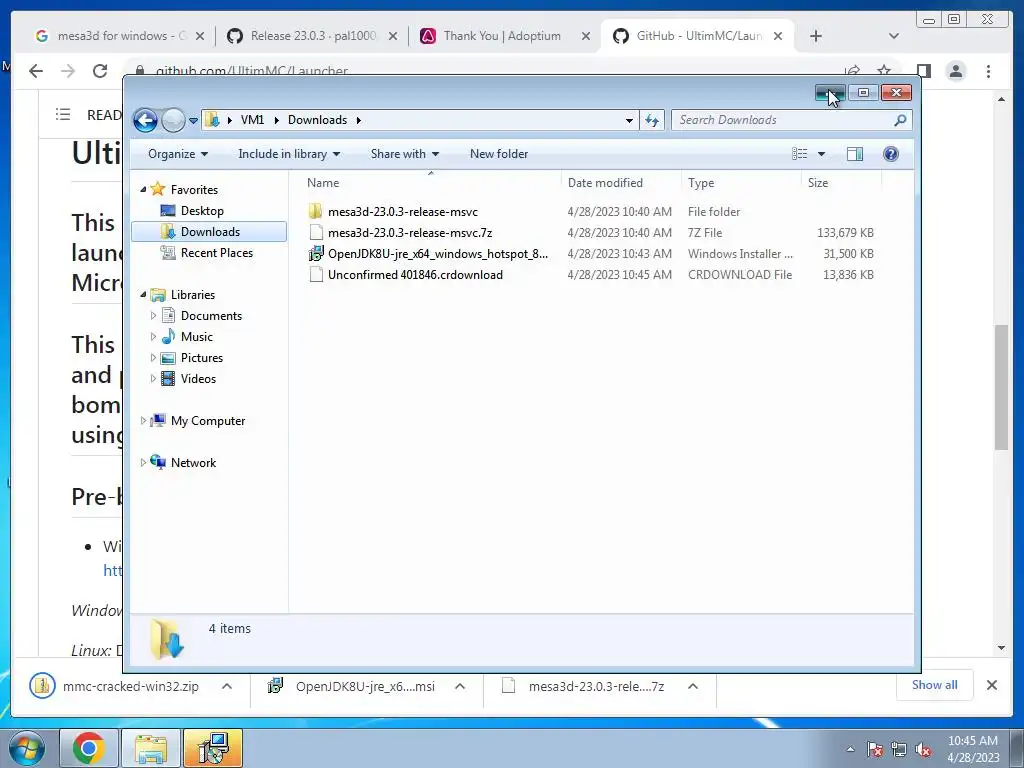Viewport: 1024px width, 768px height.
Task: Open Include in library menu
Action: pyautogui.click(x=289, y=154)
